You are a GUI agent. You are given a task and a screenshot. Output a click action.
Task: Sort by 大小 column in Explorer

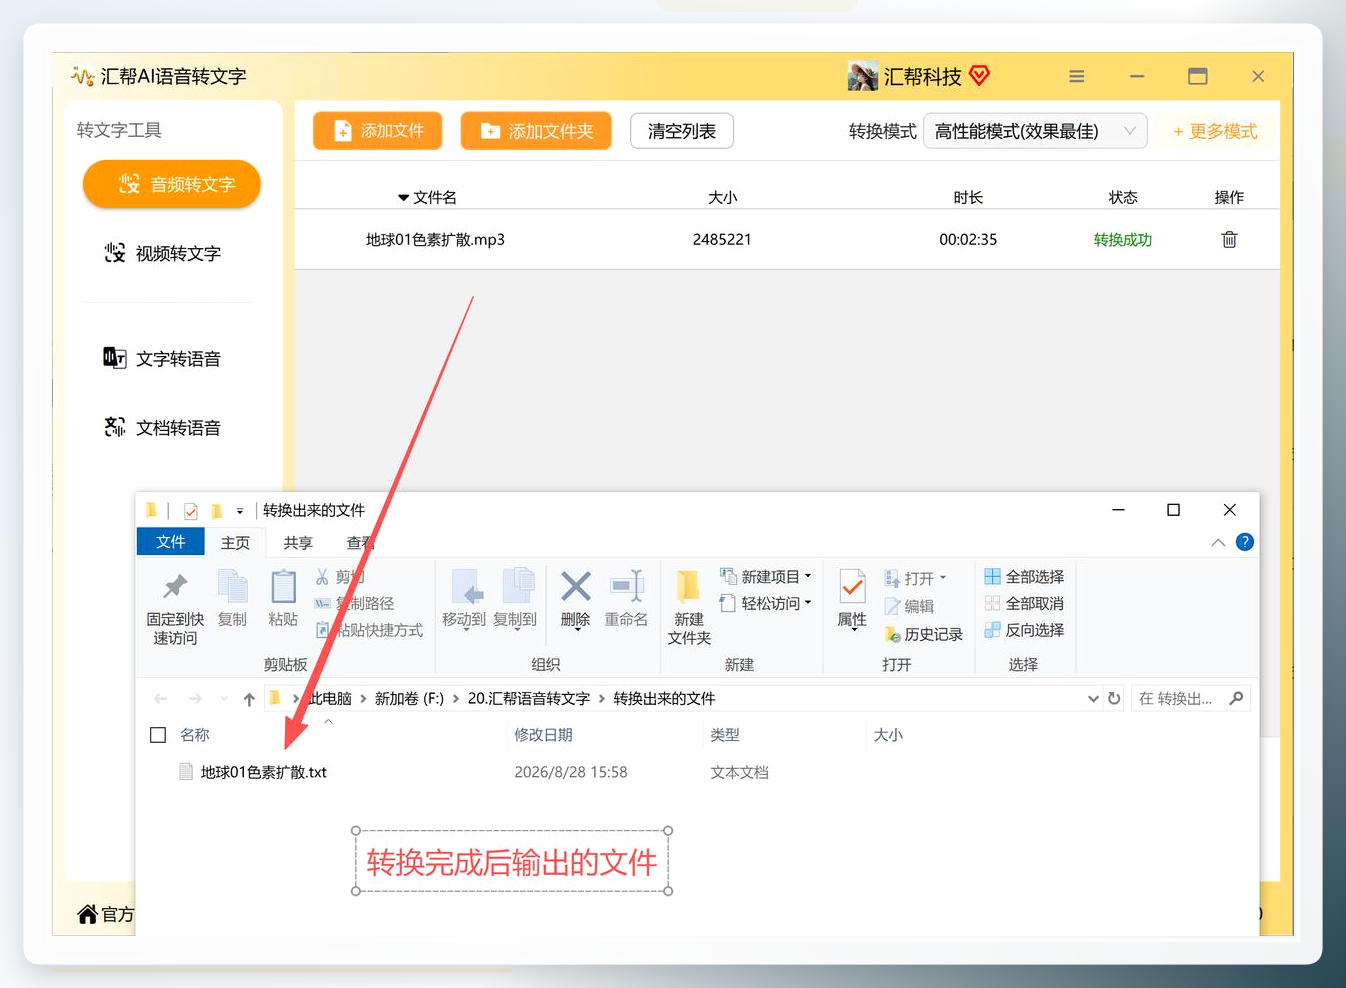click(888, 735)
